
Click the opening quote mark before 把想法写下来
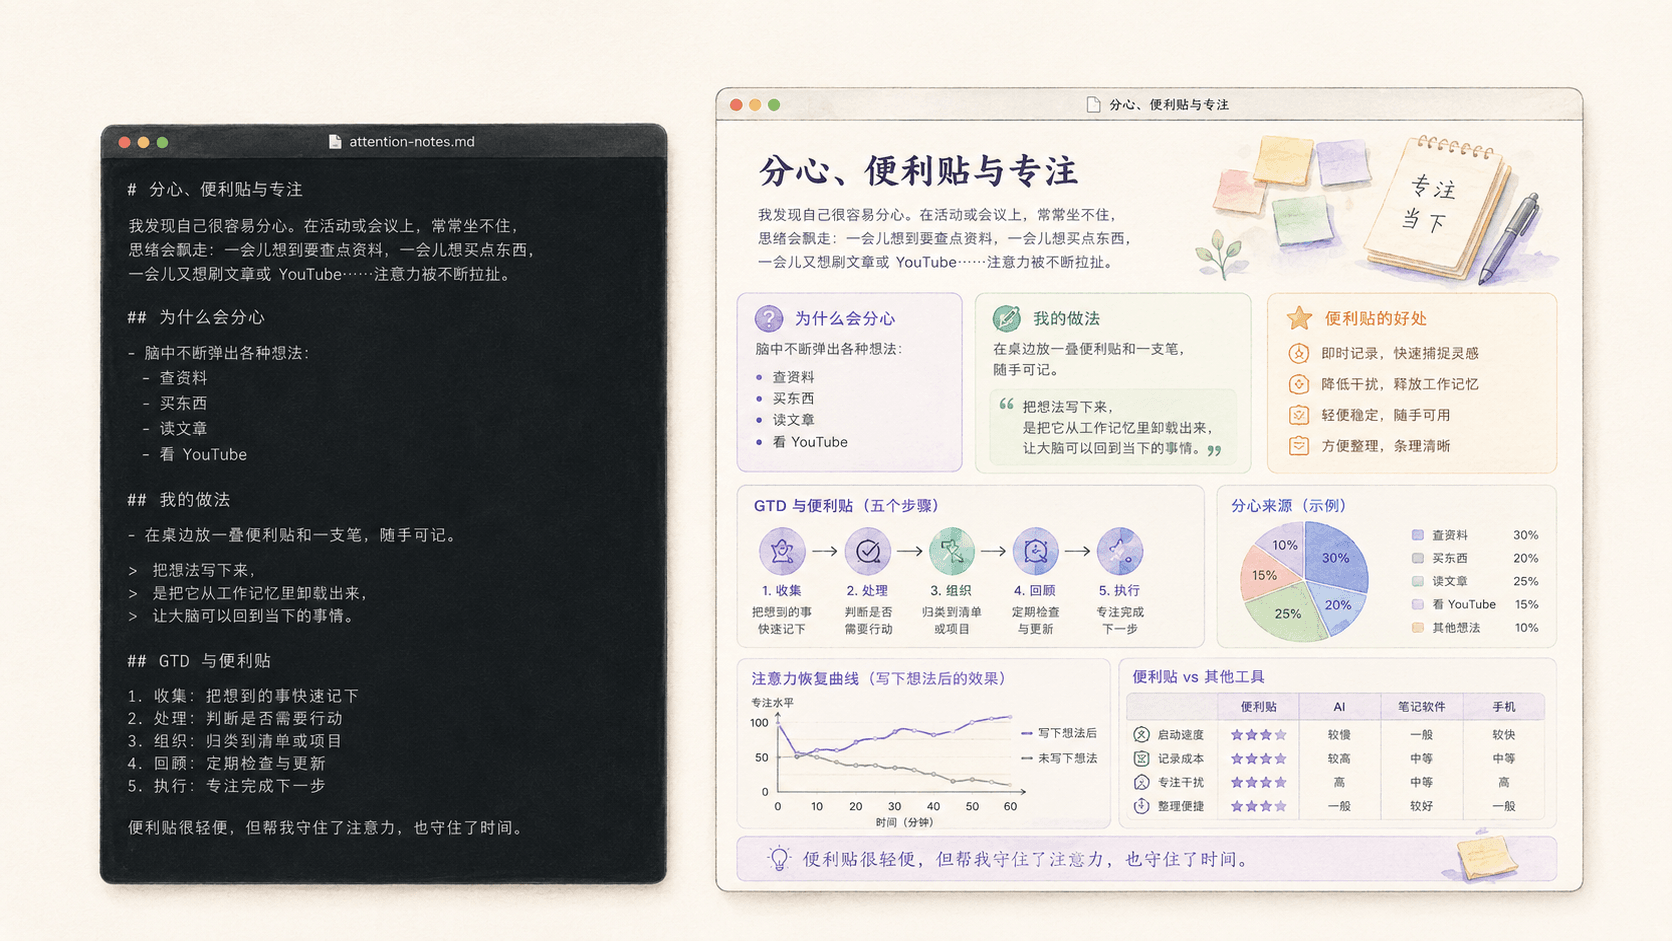(x=1006, y=404)
